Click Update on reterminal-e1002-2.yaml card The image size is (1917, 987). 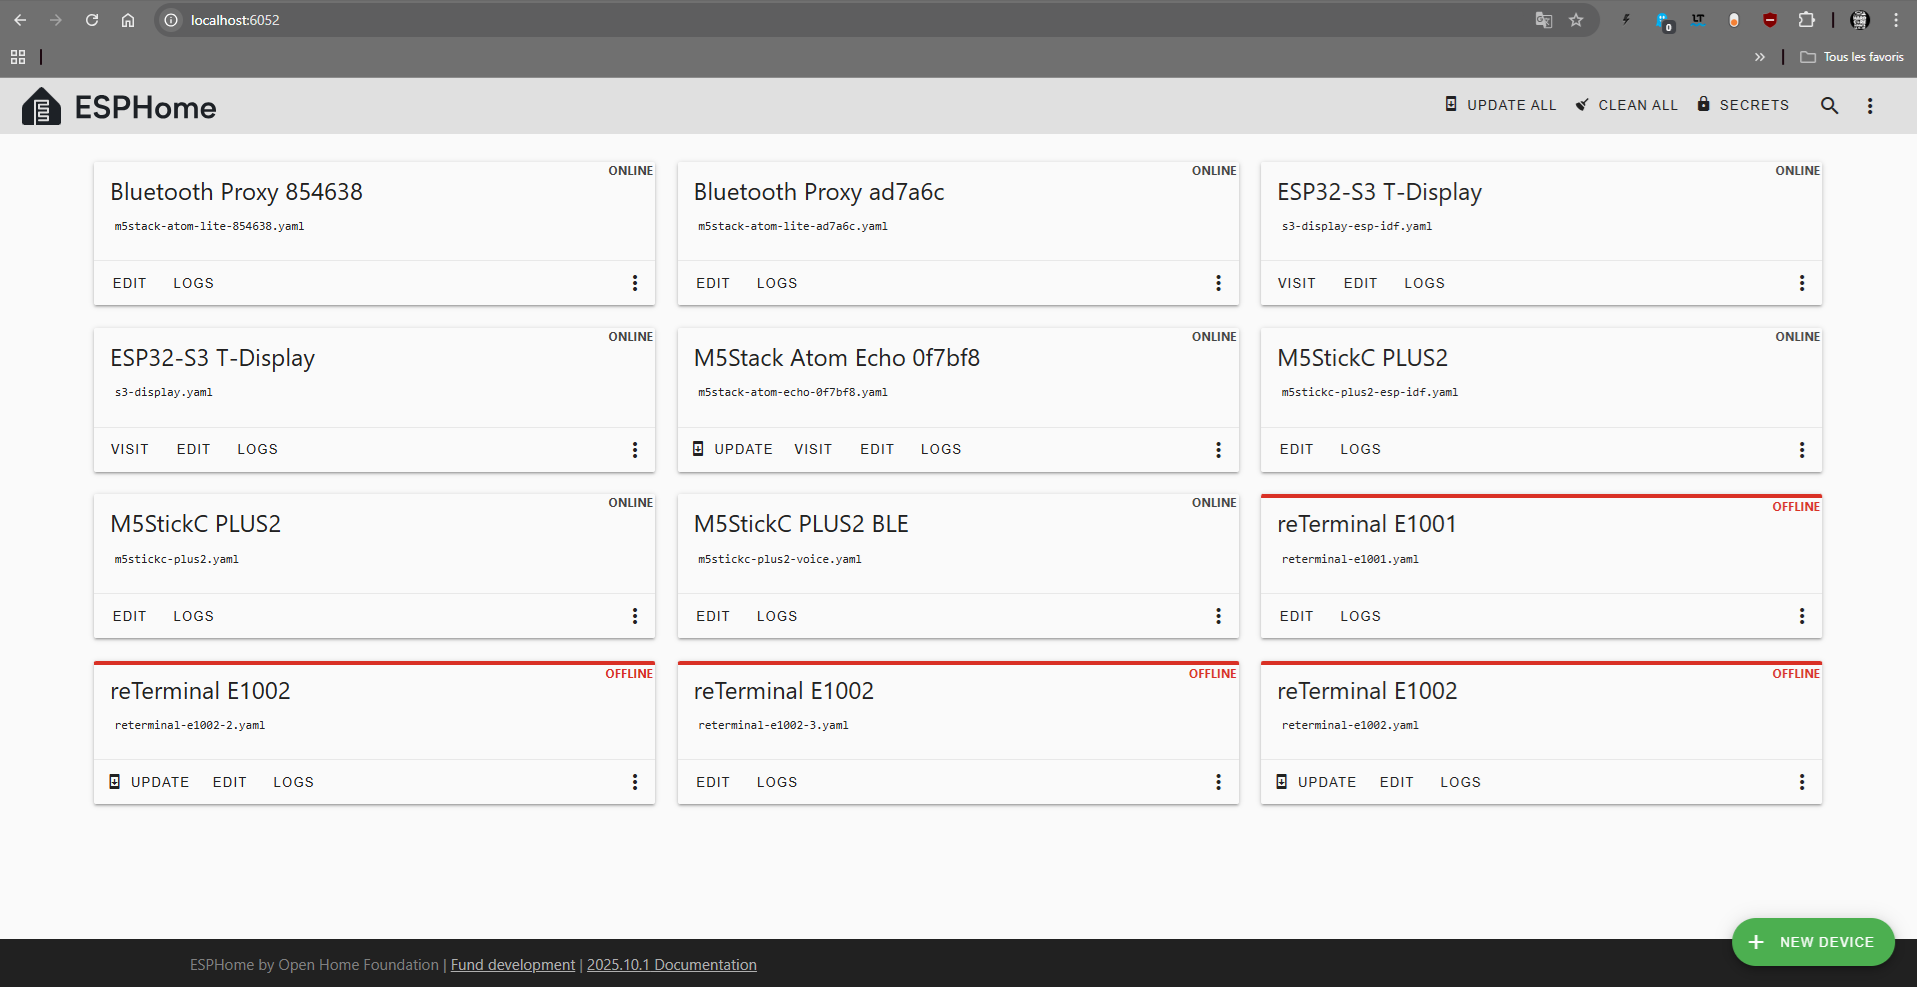(x=149, y=782)
